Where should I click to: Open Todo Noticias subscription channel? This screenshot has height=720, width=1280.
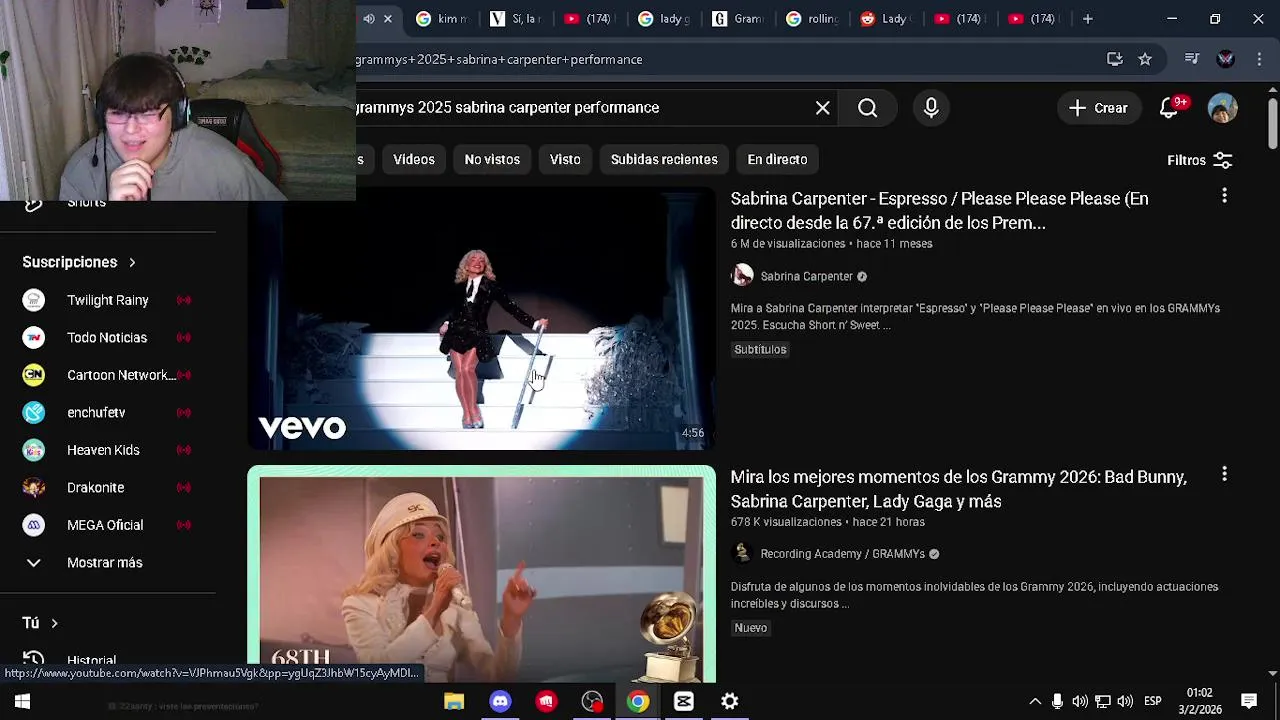[108, 337]
